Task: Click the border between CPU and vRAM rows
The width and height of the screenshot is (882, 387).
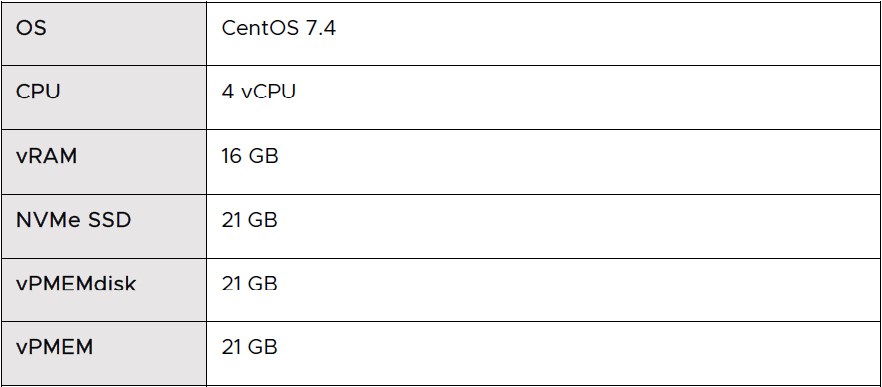Action: (x=441, y=129)
